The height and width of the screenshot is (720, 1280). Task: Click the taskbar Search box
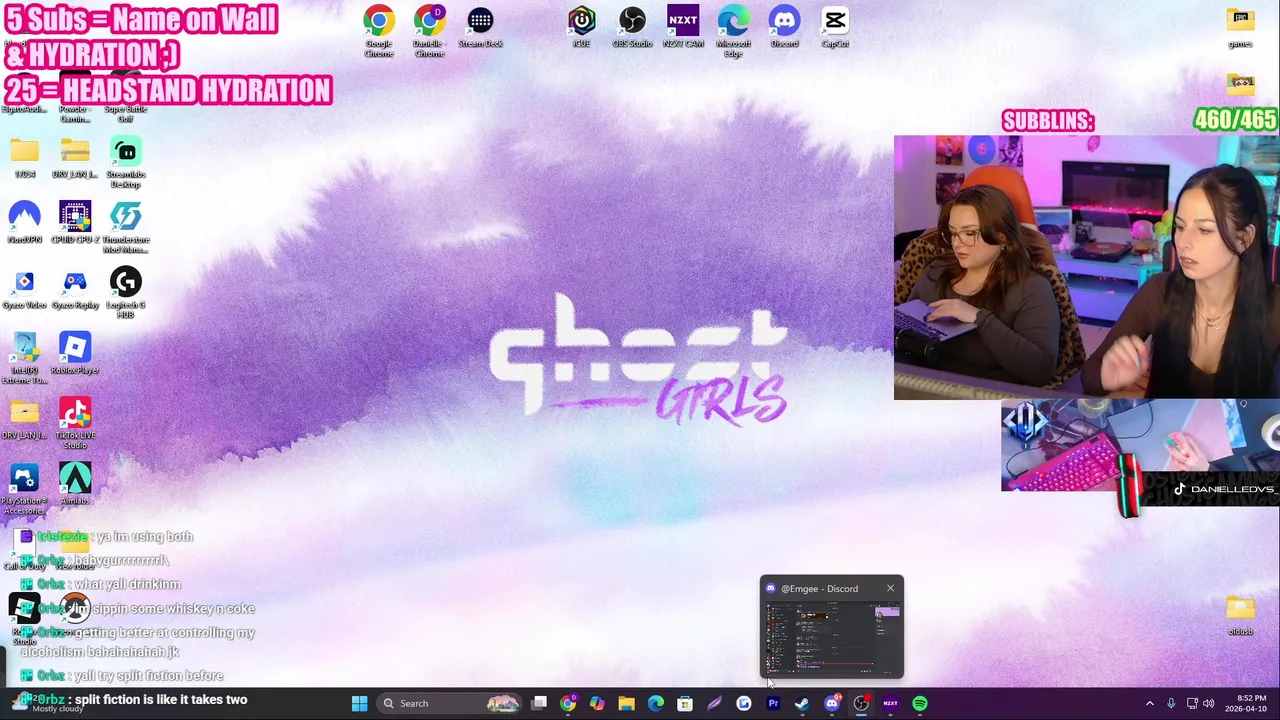point(450,703)
